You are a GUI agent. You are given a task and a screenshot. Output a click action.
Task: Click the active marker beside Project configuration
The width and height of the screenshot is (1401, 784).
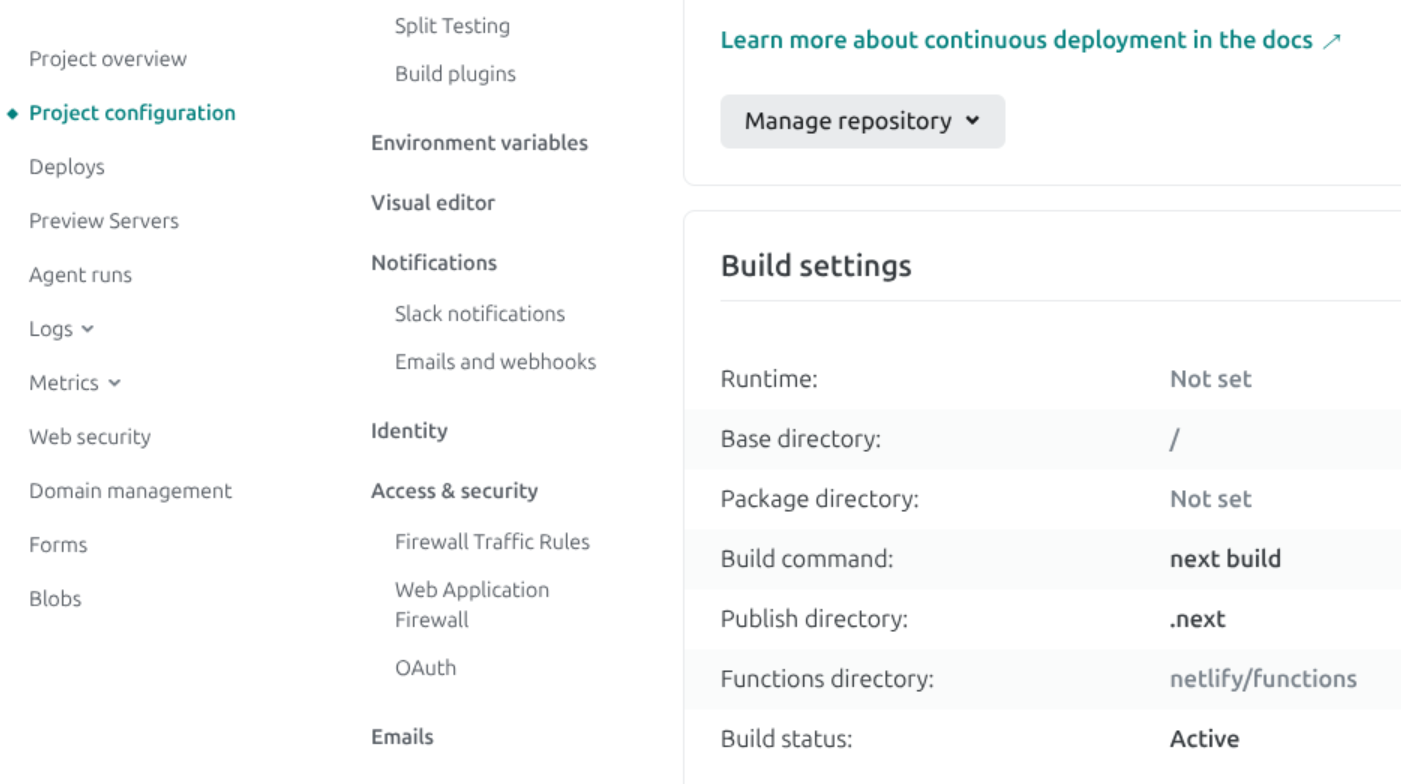coord(14,113)
